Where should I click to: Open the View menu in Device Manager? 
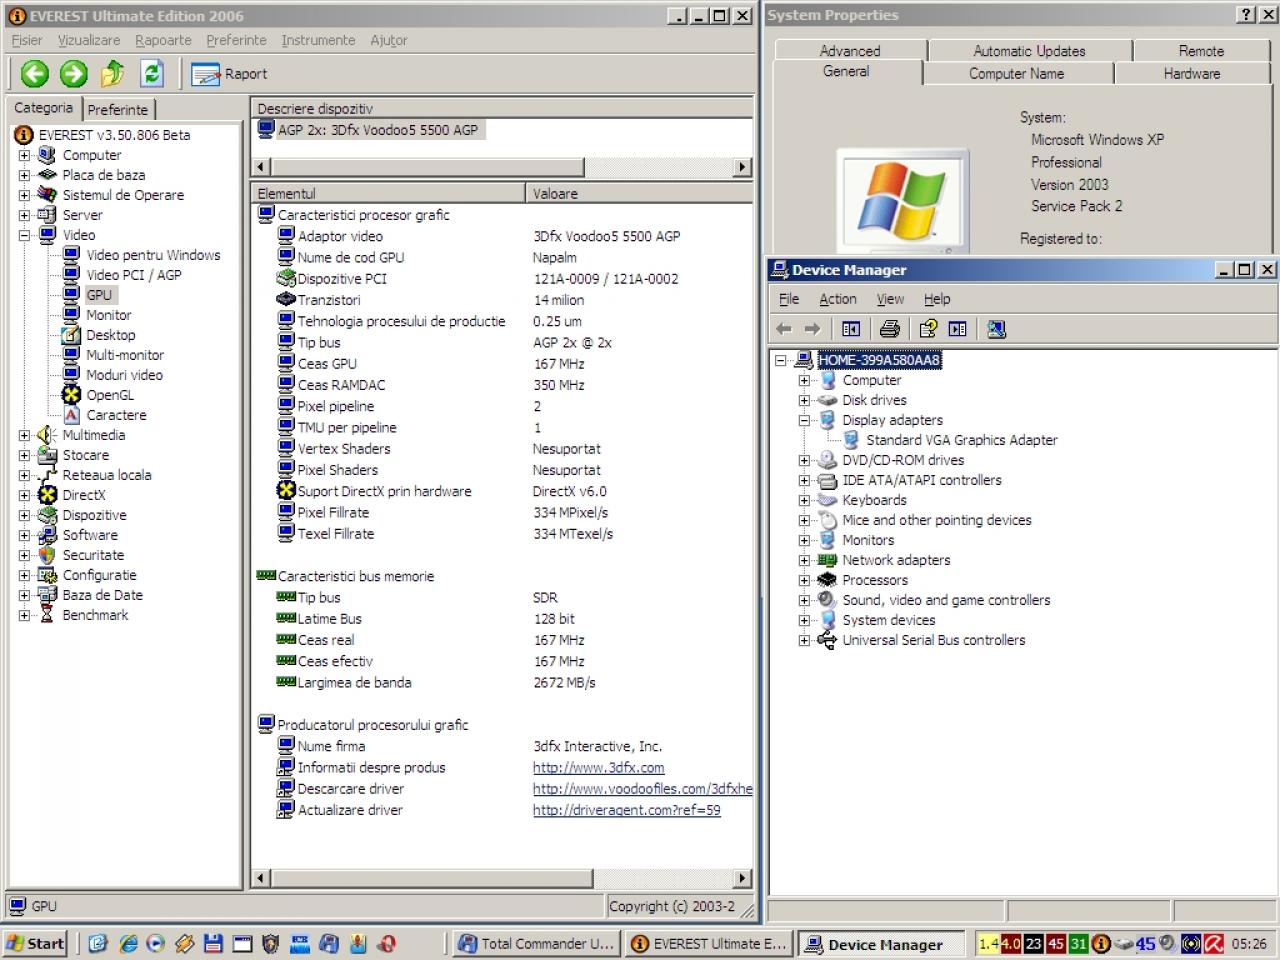[890, 299]
